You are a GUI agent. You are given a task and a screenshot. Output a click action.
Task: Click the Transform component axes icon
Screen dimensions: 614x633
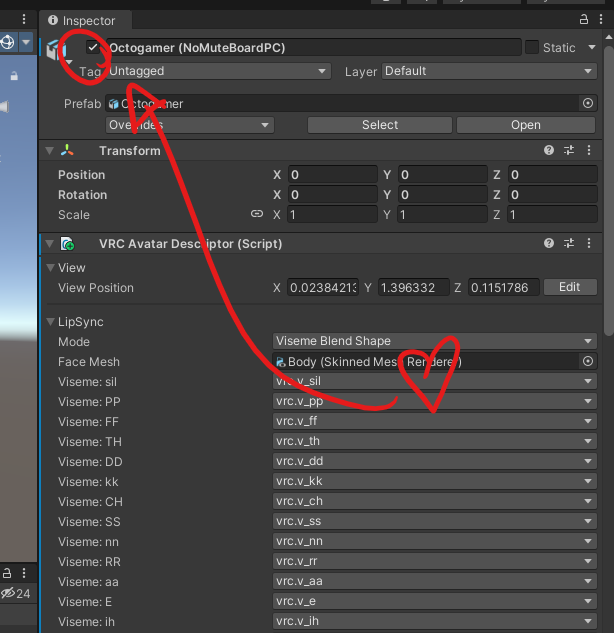coord(67,151)
